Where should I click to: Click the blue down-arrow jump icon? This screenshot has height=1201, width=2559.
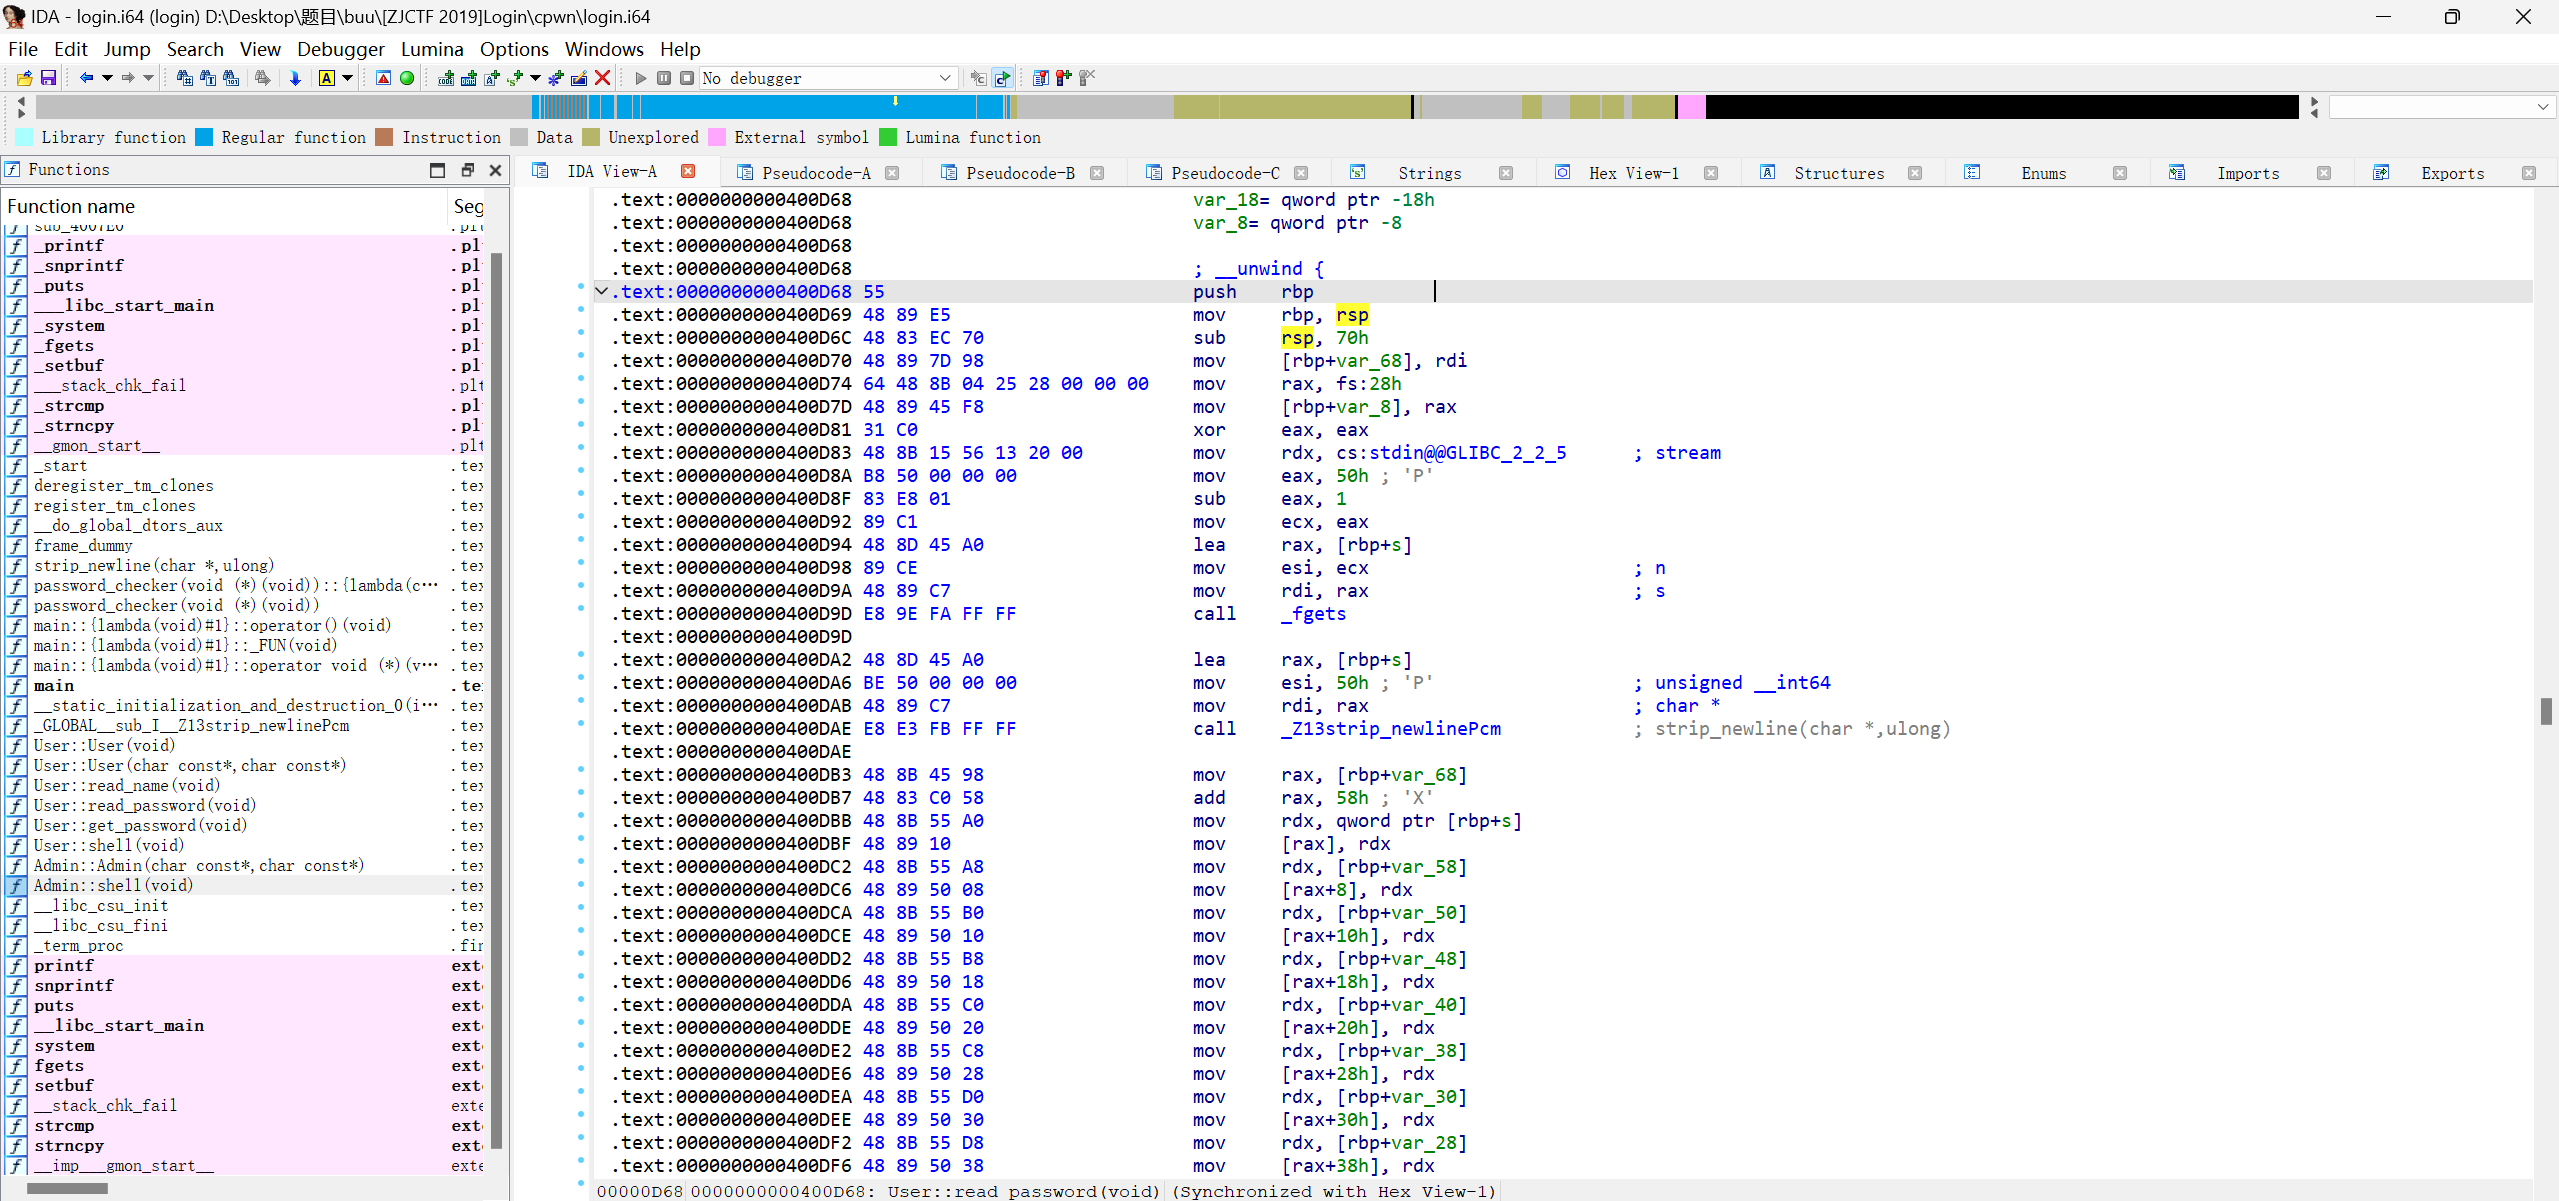click(295, 78)
